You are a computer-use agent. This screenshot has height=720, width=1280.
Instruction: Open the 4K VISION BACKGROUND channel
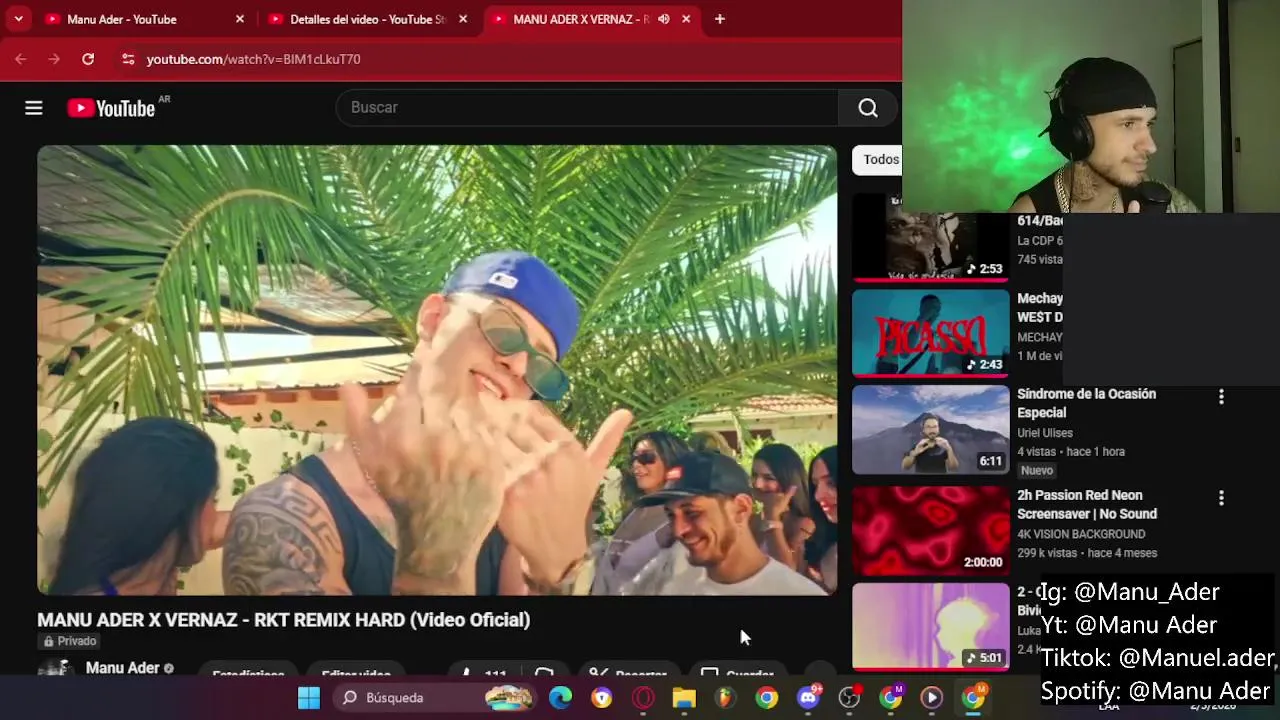pos(1081,534)
